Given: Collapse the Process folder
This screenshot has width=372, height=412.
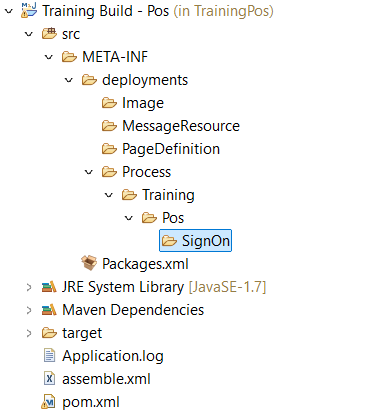Looking at the screenshot, I should [89, 172].
